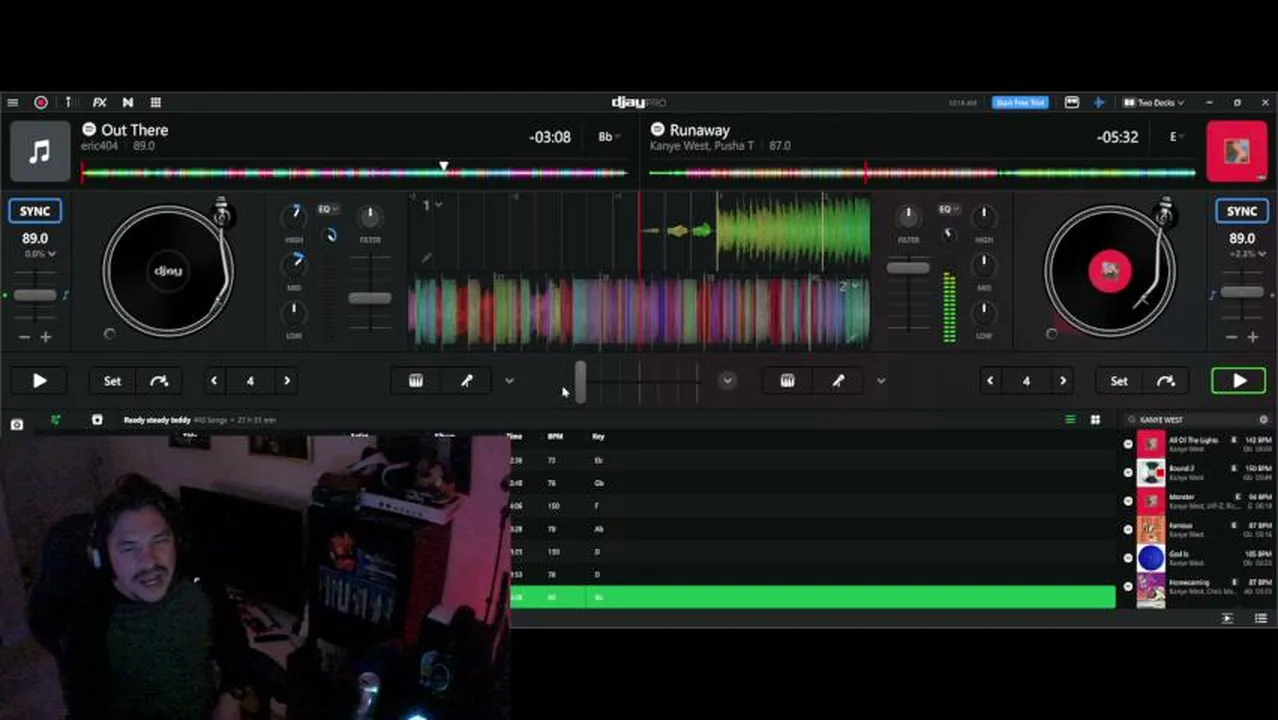The height and width of the screenshot is (720, 1278).
Task: Nudge left deck tempo down with minus
Action: pyautogui.click(x=25, y=338)
